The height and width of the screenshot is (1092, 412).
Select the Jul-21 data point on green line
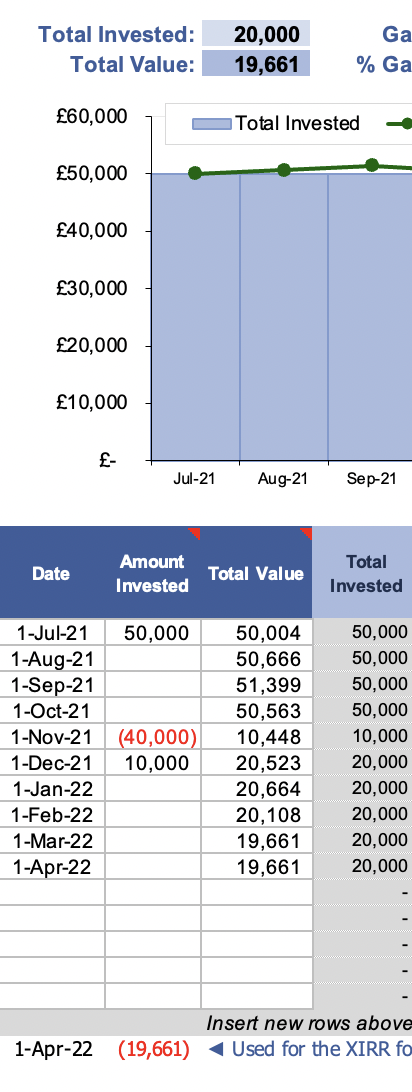click(195, 173)
